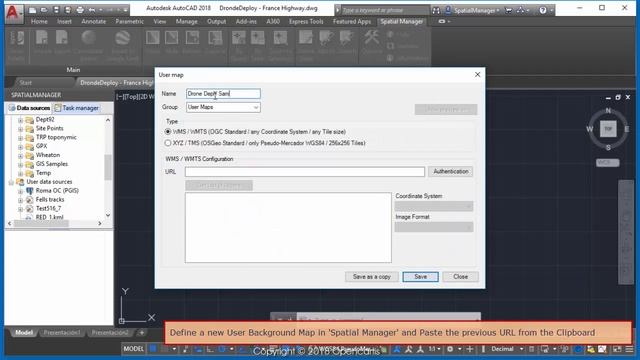
Task: Click the Options wrench icon in ribbon
Action: [371, 38]
